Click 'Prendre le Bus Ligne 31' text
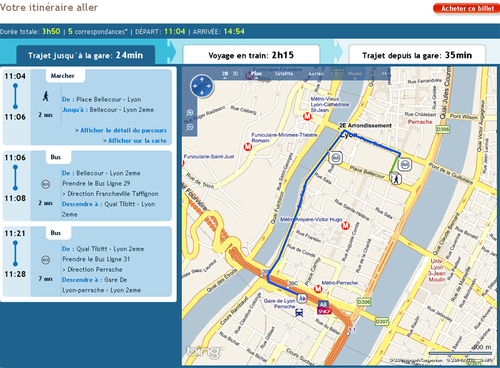This screenshot has height=368, width=500. click(x=96, y=259)
